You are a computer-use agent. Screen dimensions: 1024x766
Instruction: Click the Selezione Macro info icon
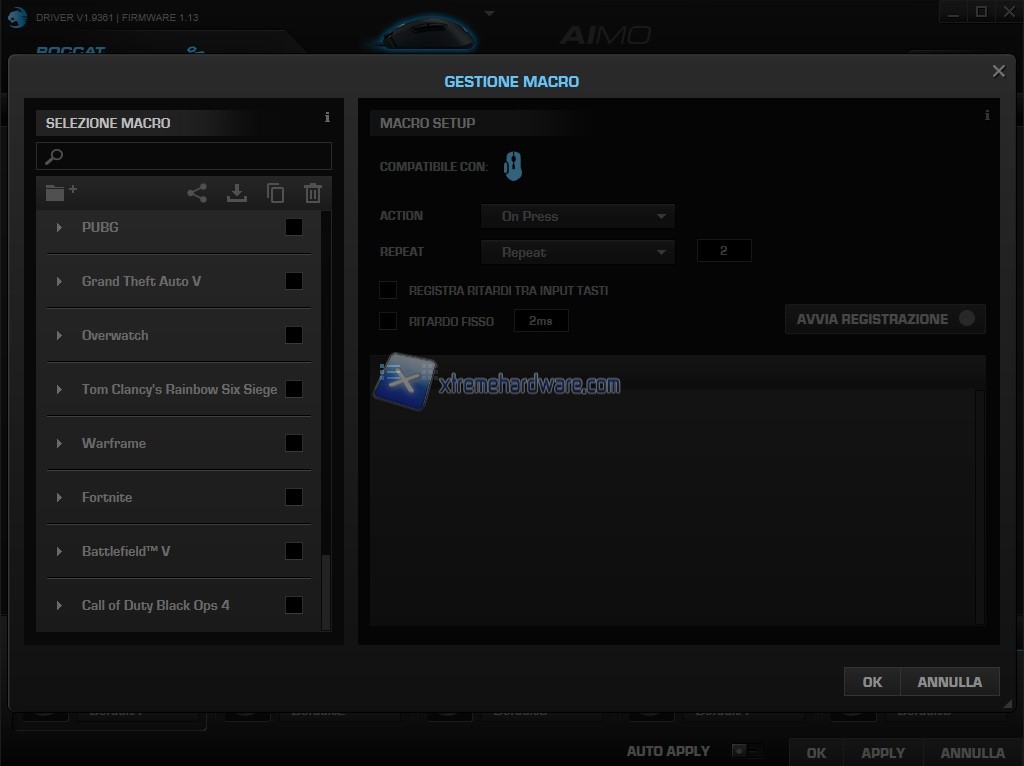click(x=327, y=118)
